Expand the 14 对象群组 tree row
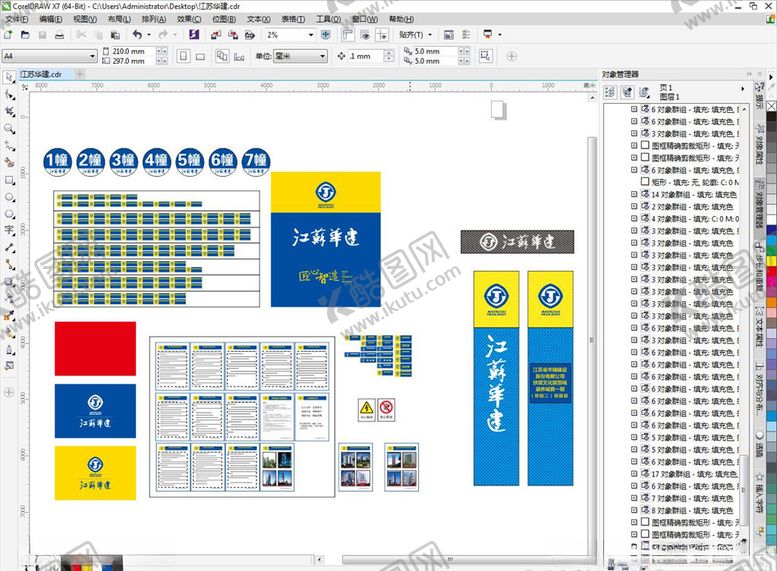 (x=634, y=194)
